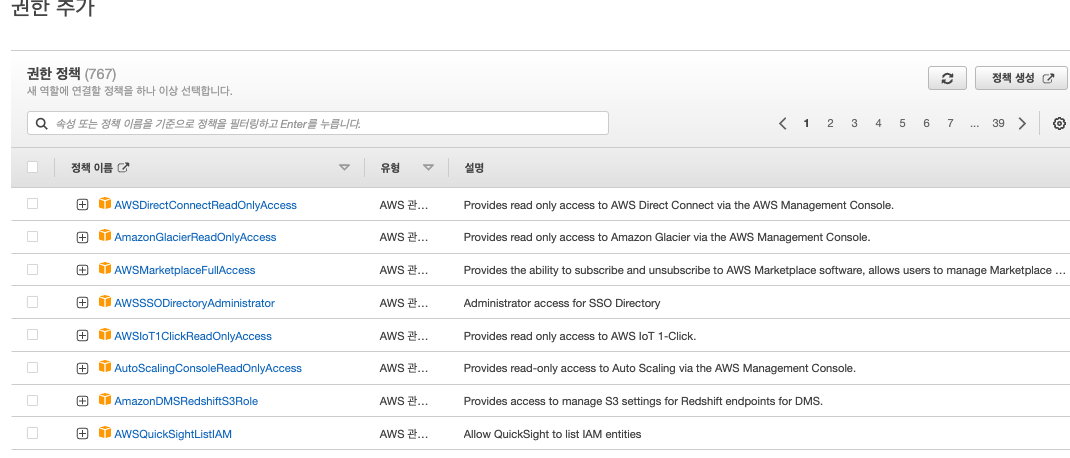Open the AWSIoT1ClickReadOnlyAccess link
The image size is (1070, 458).
(193, 336)
